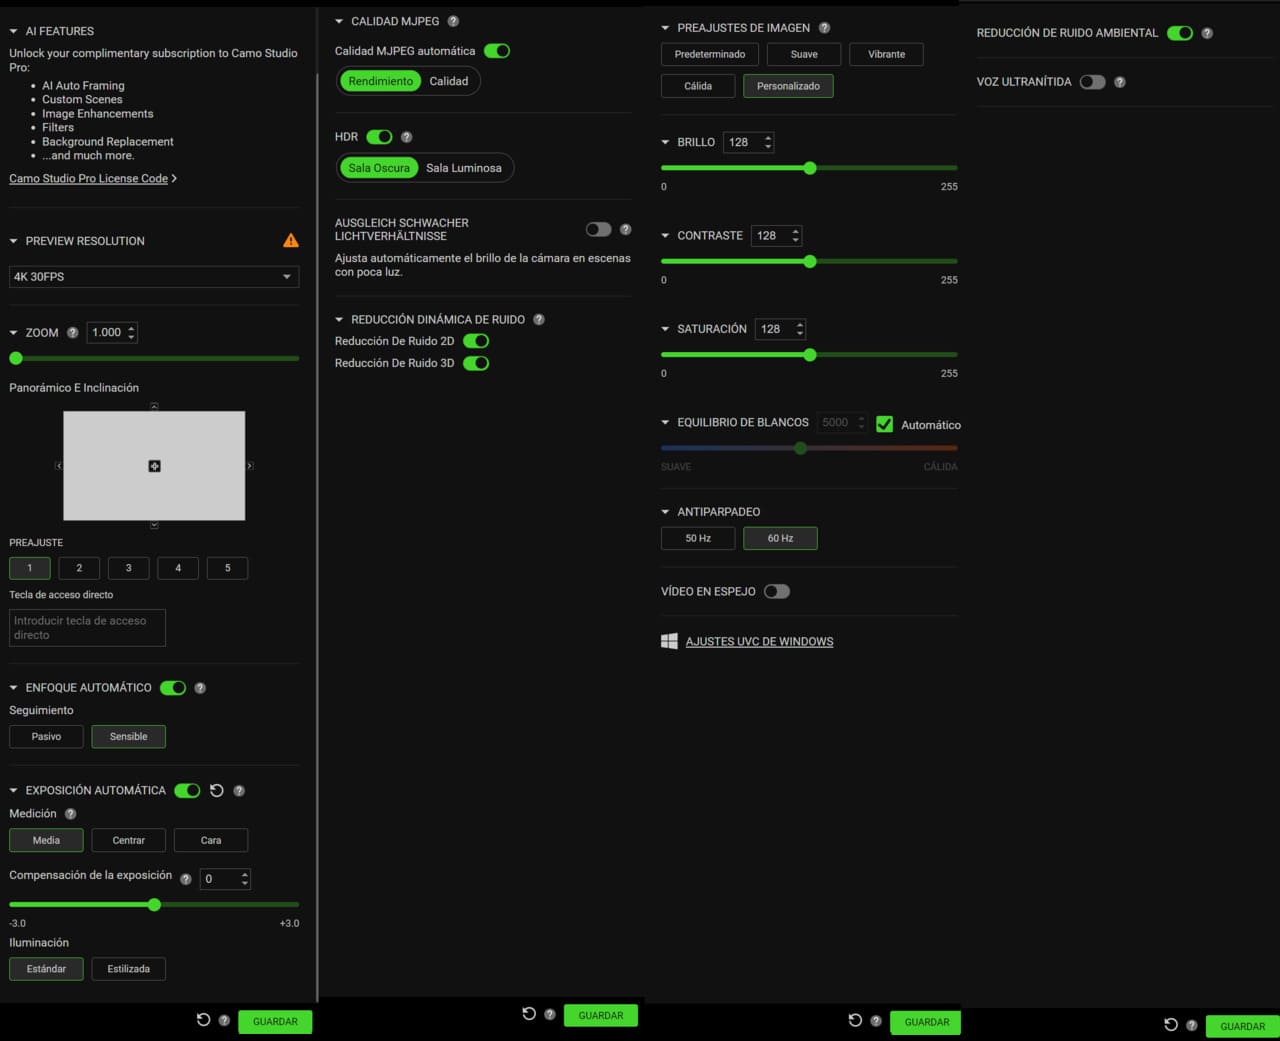Screen dimensions: 1280x1041
Task: Enable the Vídeo en Espejo switch
Action: (x=776, y=592)
